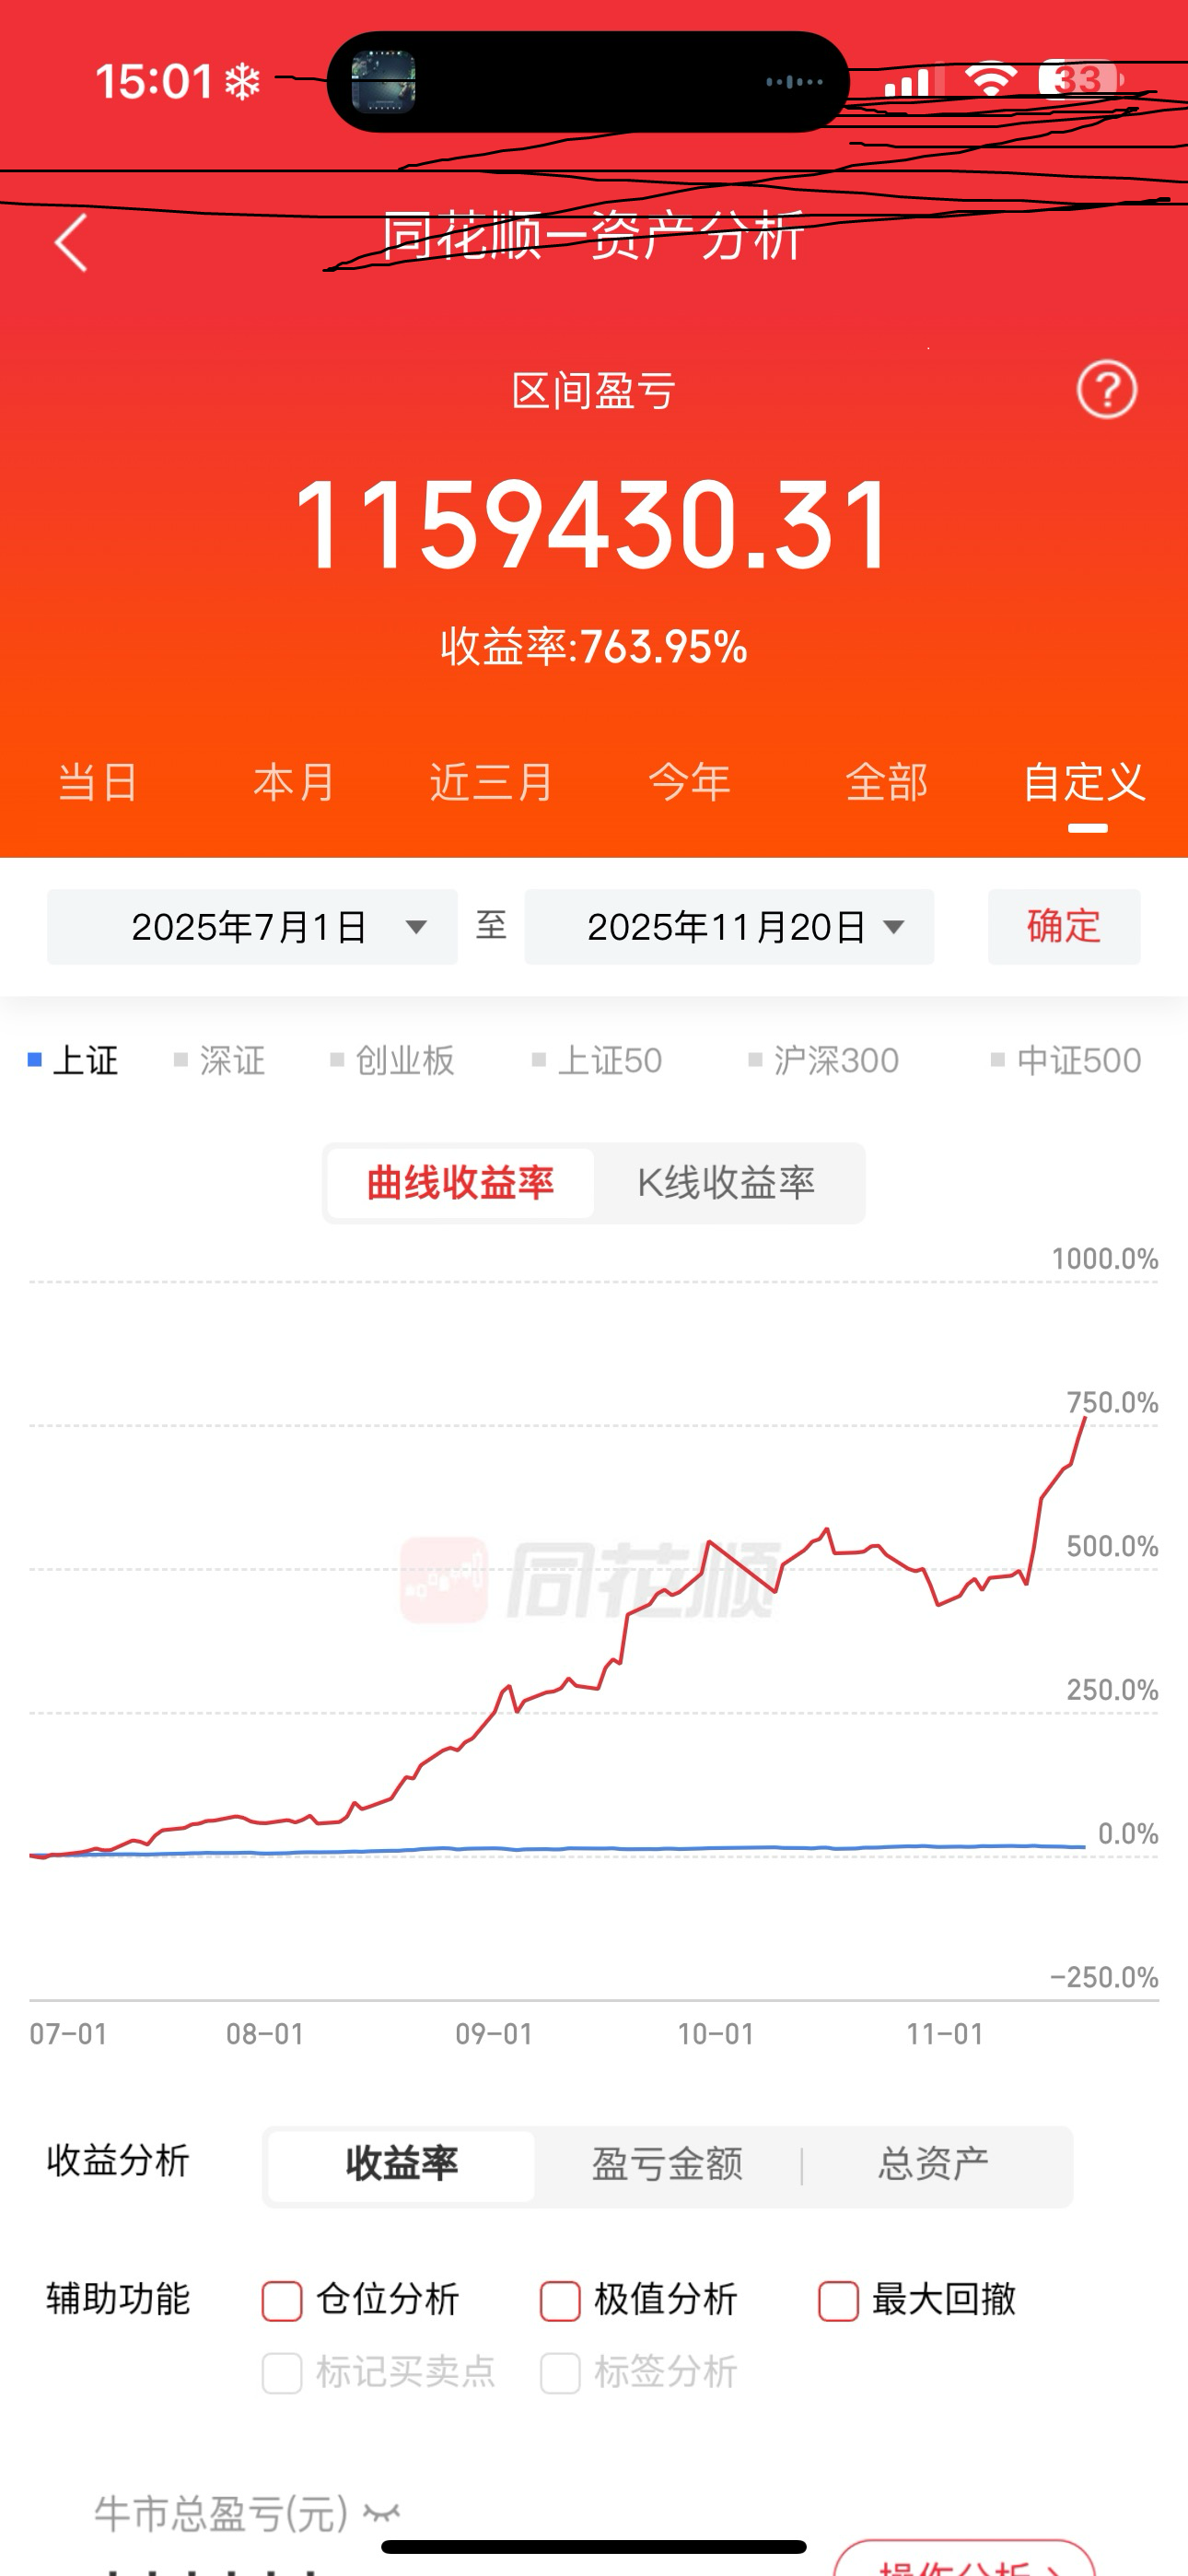Toggle the 上证 index legend
The height and width of the screenshot is (2576, 1188).
pyautogui.click(x=73, y=1060)
